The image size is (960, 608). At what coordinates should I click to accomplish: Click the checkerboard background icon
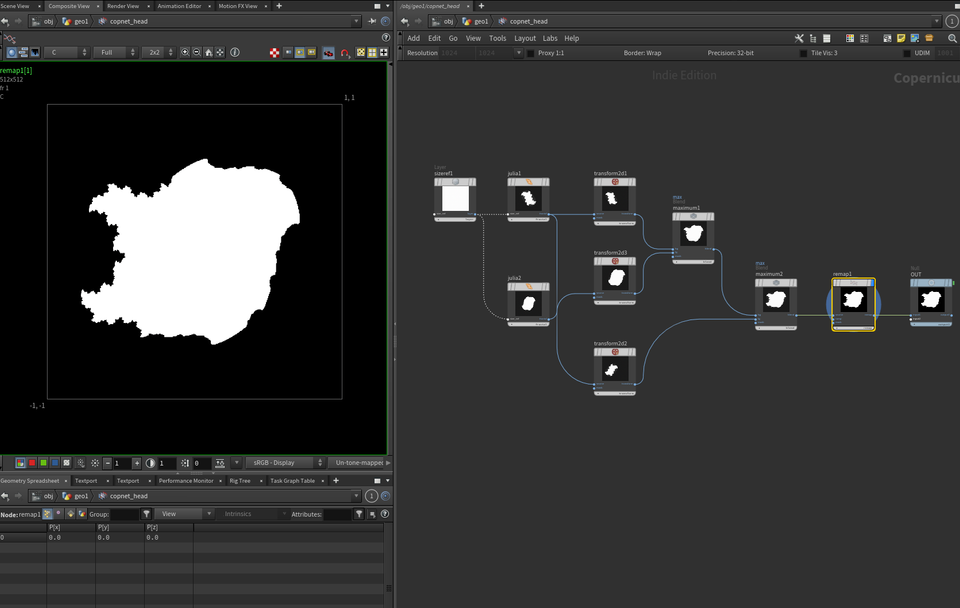pos(275,52)
